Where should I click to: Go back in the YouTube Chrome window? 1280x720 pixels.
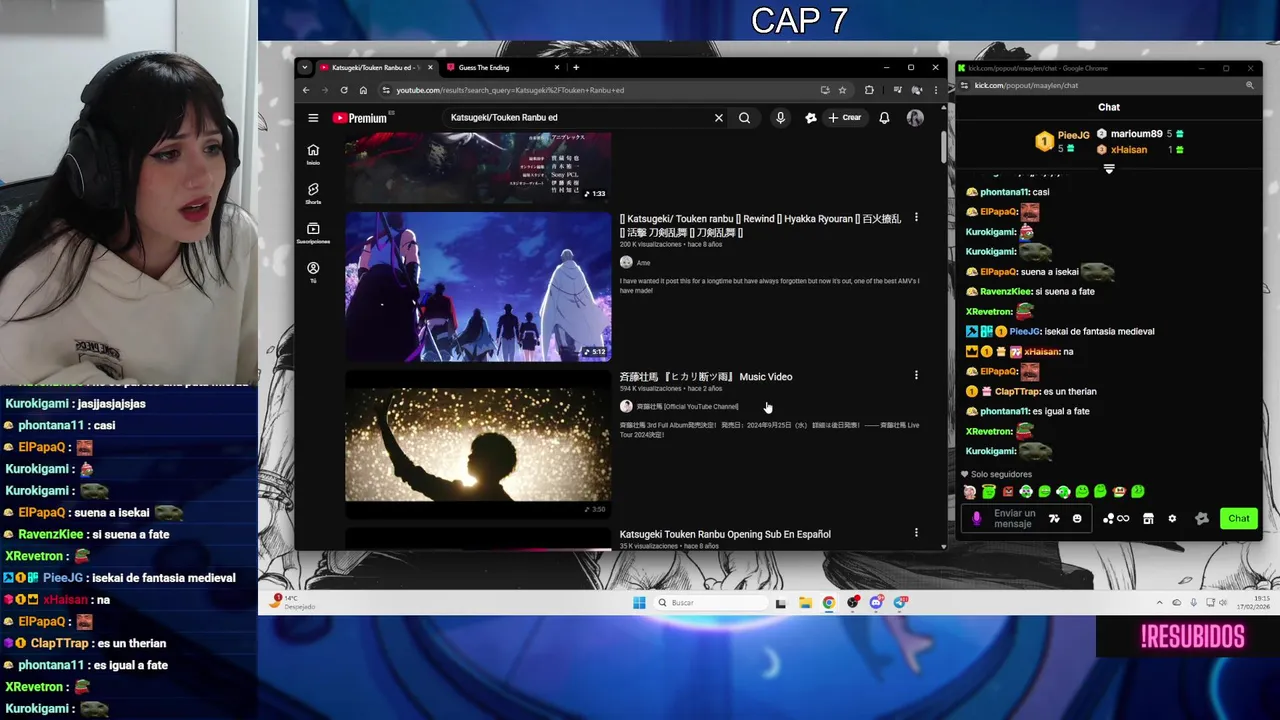point(306,90)
